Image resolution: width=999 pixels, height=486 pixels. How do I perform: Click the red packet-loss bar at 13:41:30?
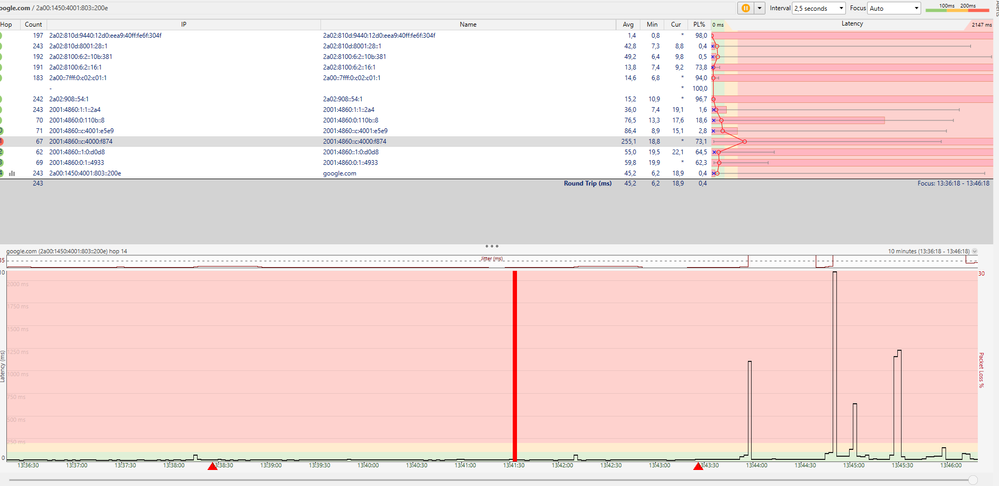[x=515, y=366]
